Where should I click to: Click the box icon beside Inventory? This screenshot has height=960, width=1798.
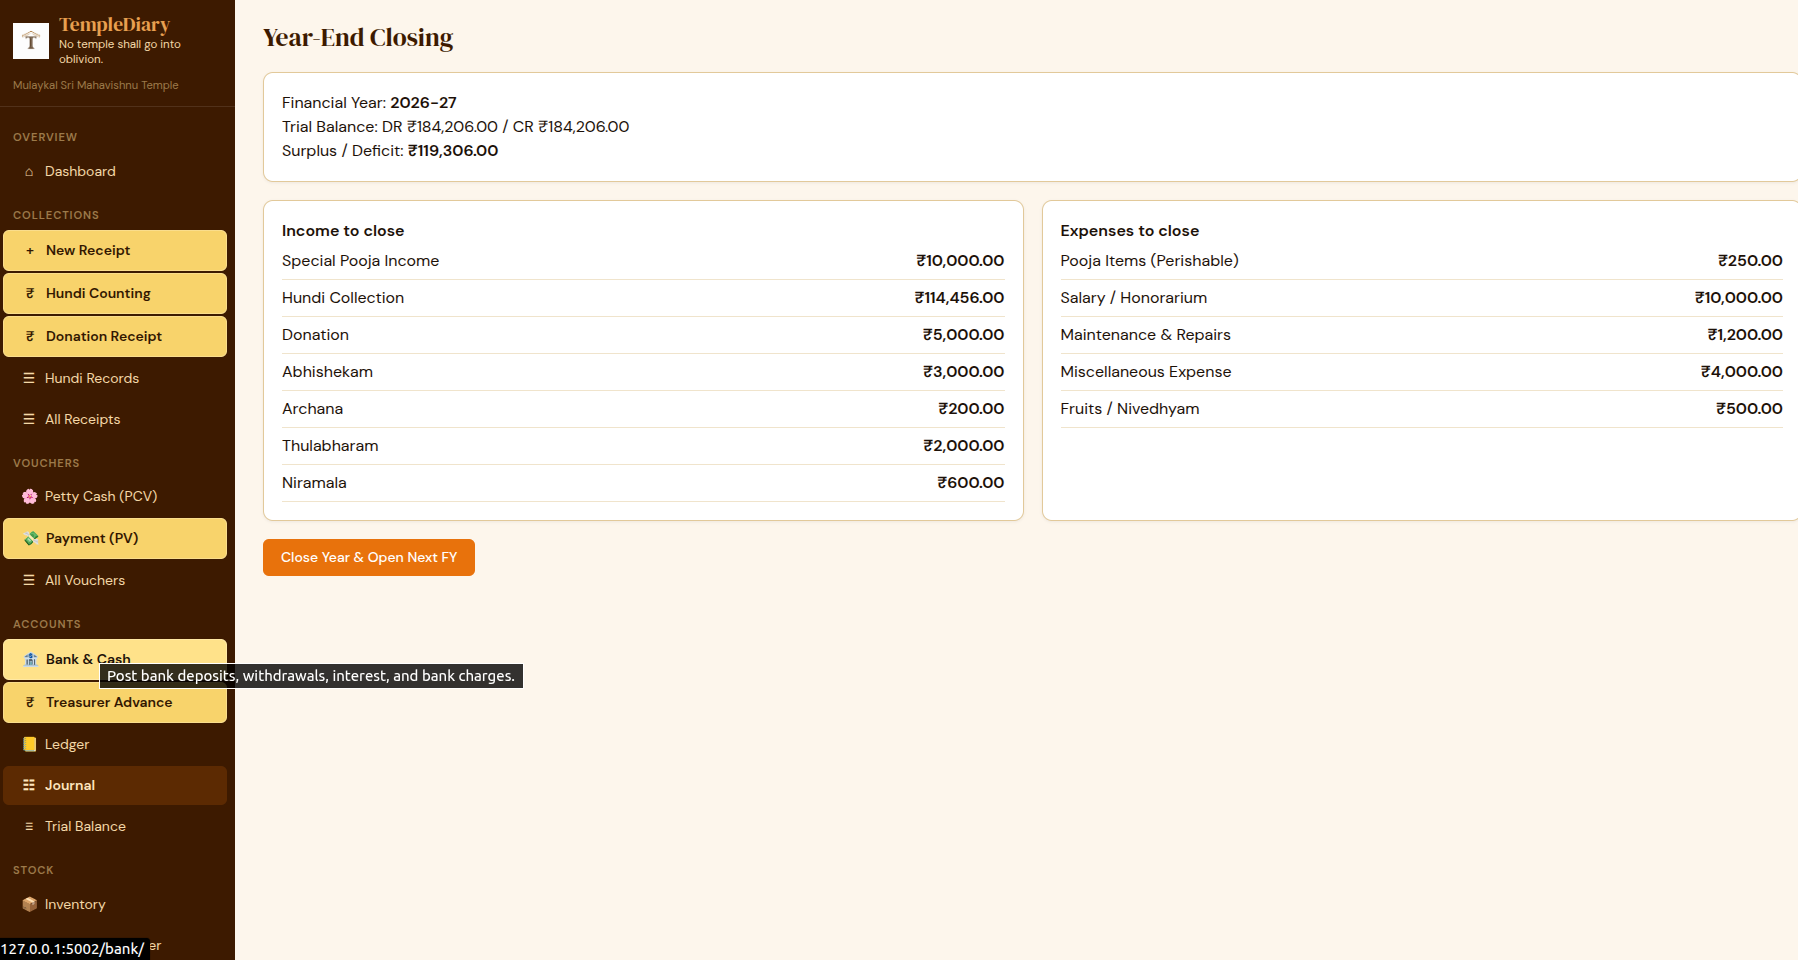pyautogui.click(x=30, y=904)
